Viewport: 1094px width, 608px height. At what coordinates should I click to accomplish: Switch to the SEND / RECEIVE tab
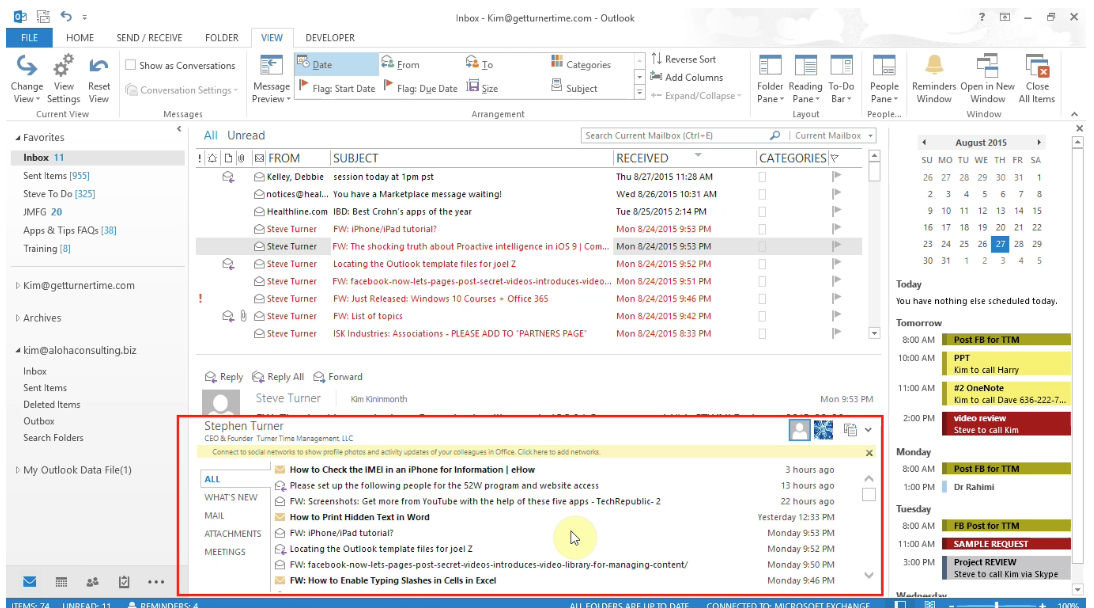pos(149,38)
